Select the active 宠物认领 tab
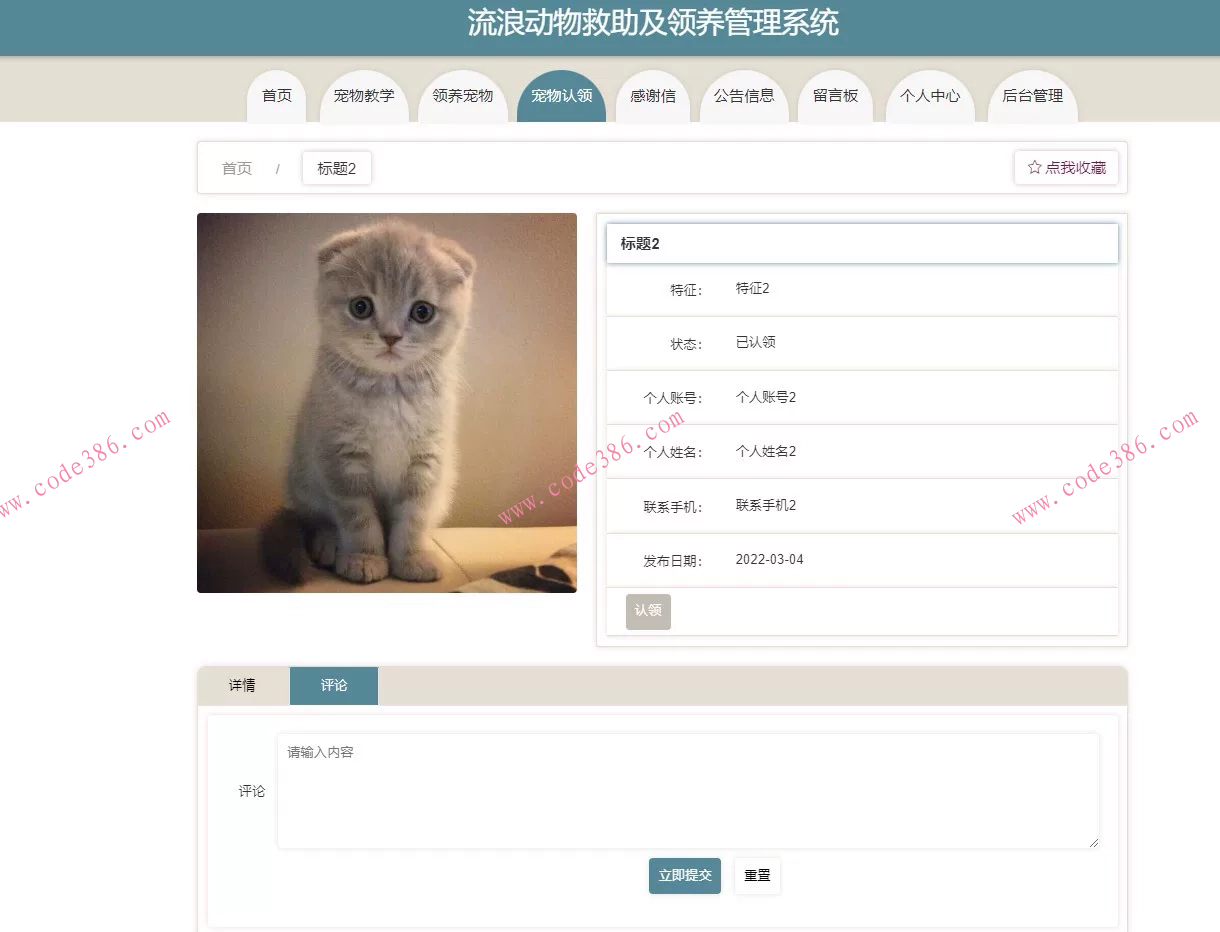 (x=561, y=97)
